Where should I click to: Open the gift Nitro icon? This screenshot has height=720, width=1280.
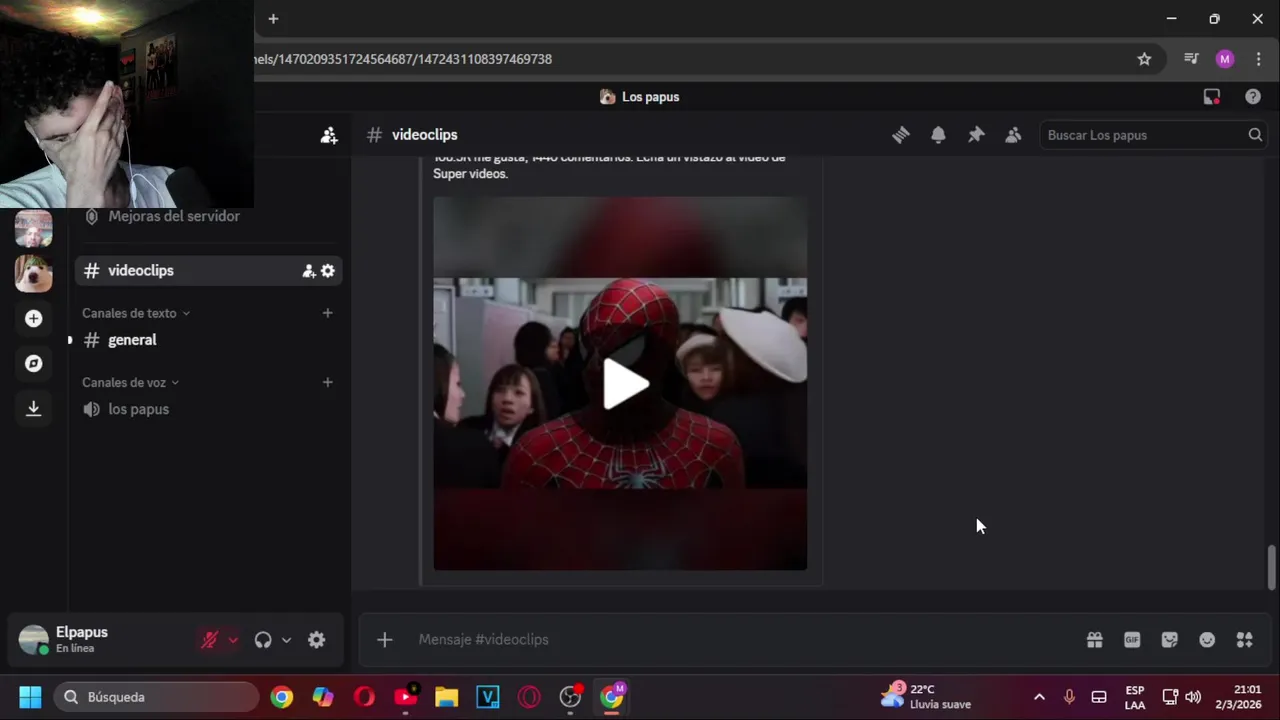tap(1095, 640)
